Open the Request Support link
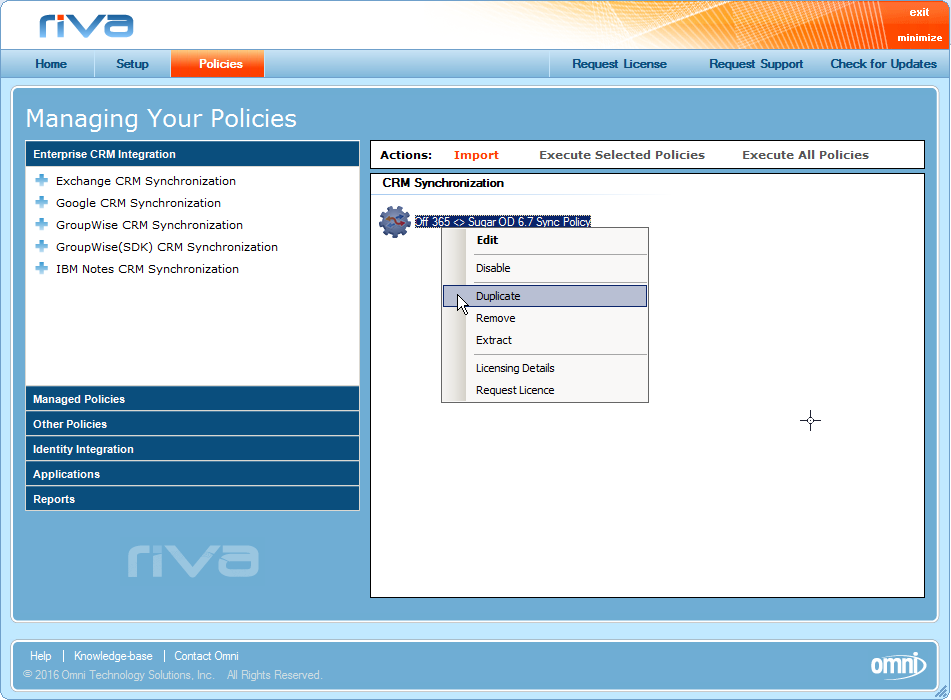The width and height of the screenshot is (951, 700). [756, 64]
